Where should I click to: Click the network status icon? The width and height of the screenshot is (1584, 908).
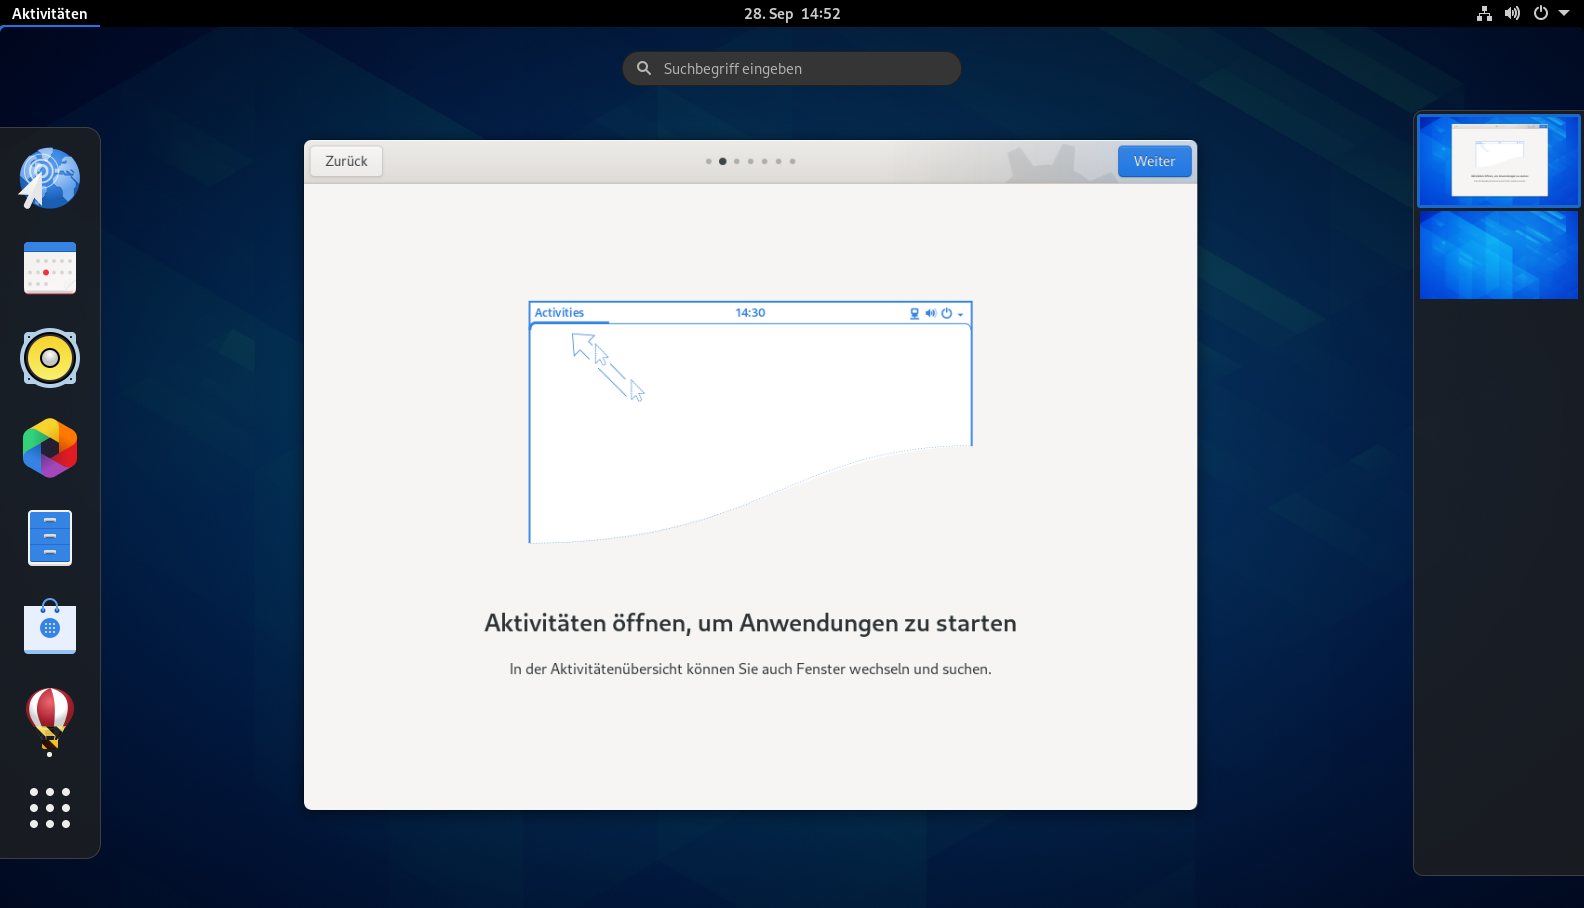point(1484,13)
